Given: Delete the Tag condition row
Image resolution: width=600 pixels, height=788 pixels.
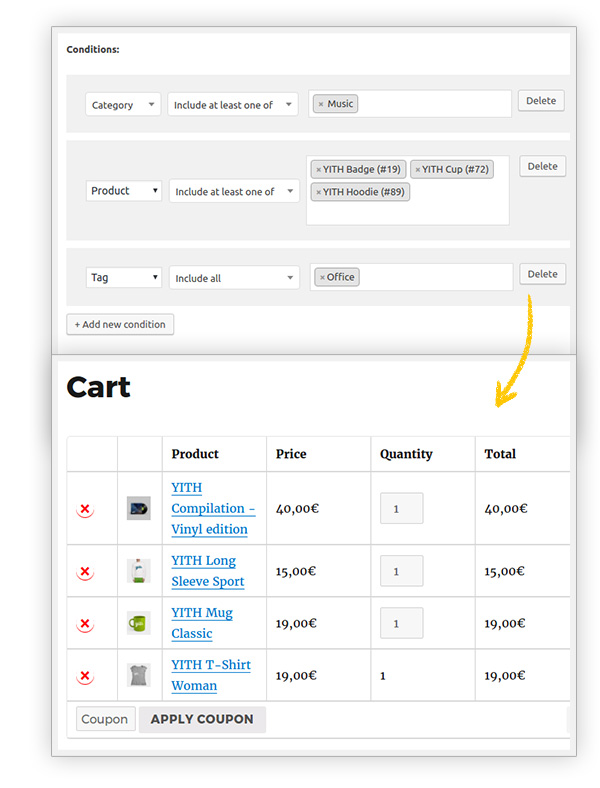Looking at the screenshot, I should pos(542,274).
